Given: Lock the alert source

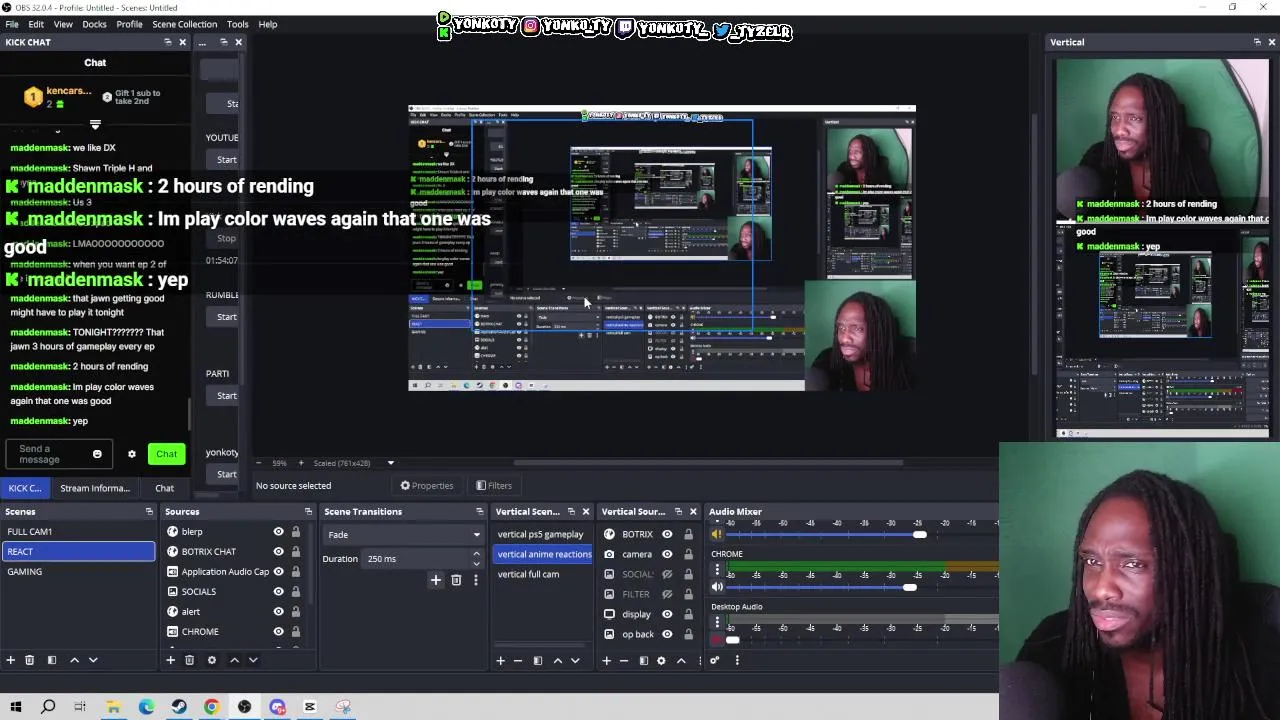Looking at the screenshot, I should click(x=295, y=612).
